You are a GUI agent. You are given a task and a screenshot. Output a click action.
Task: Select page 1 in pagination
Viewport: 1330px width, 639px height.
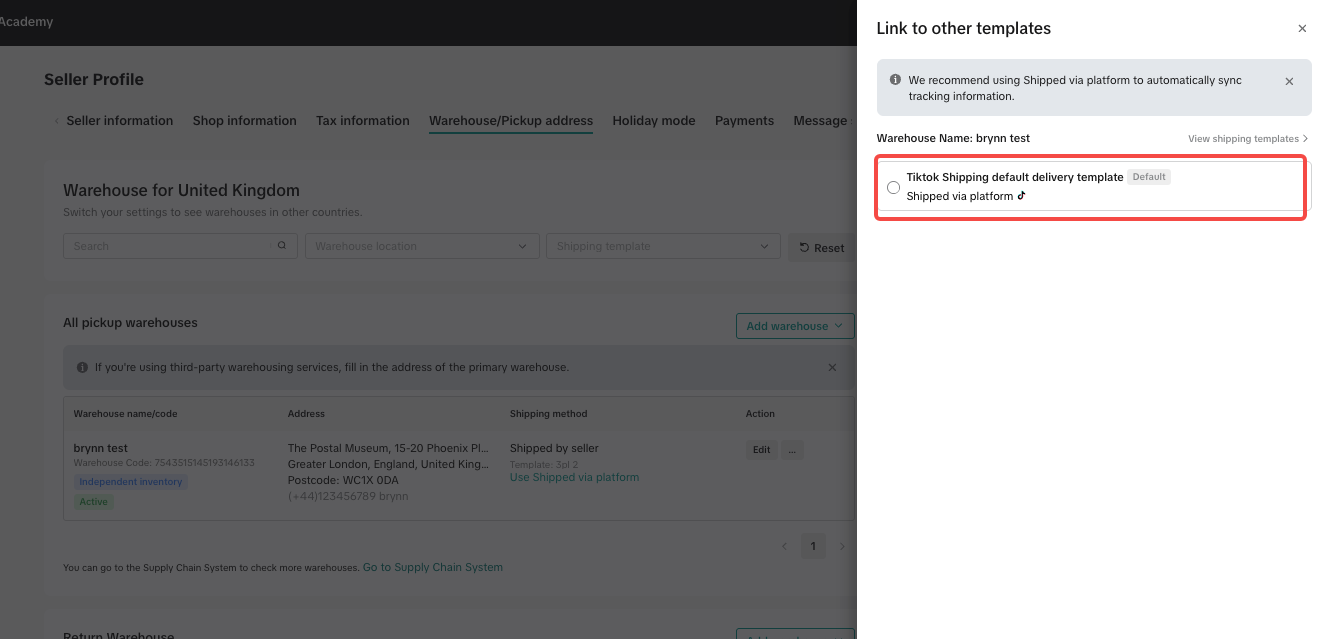pyautogui.click(x=813, y=546)
